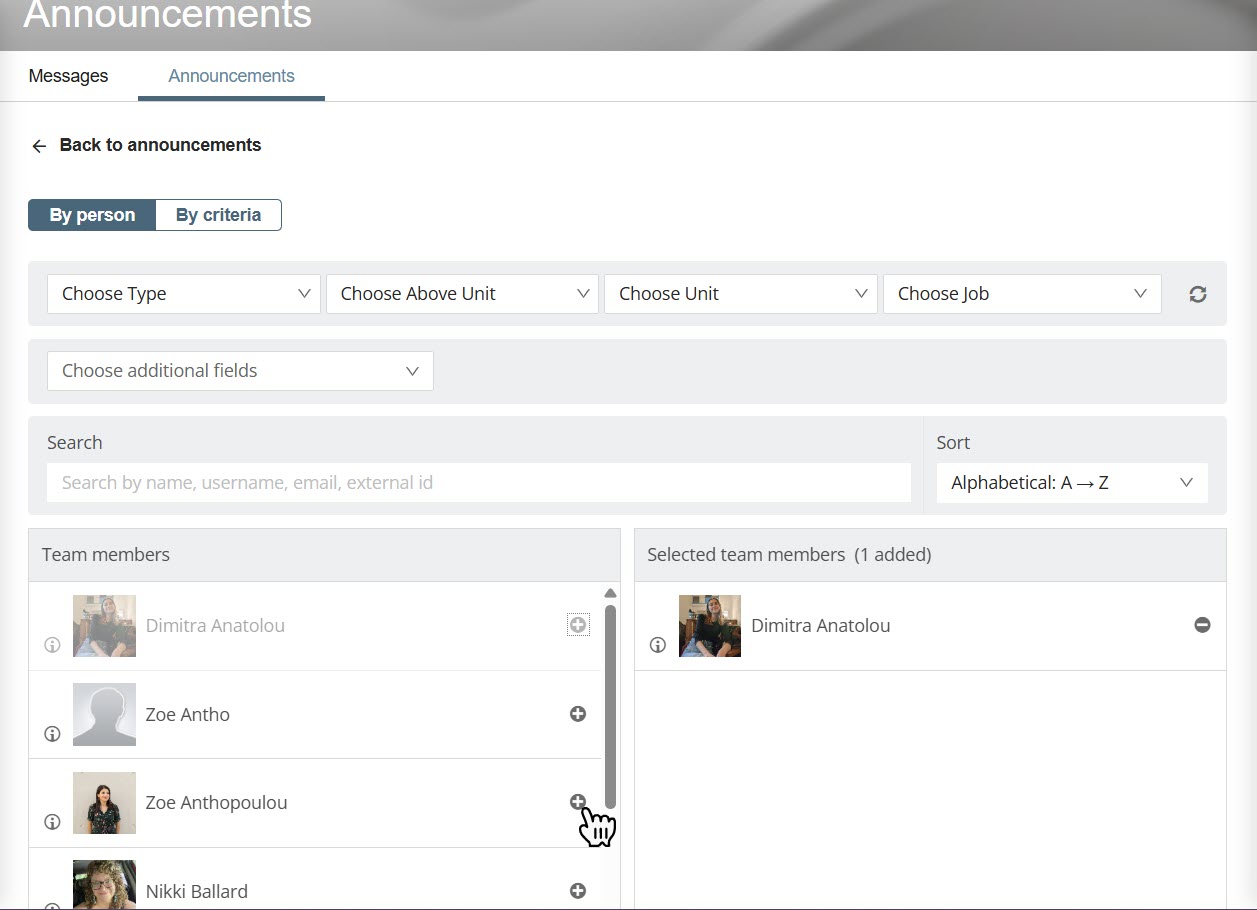
Task: Select the Announcements tab
Action: coord(231,76)
